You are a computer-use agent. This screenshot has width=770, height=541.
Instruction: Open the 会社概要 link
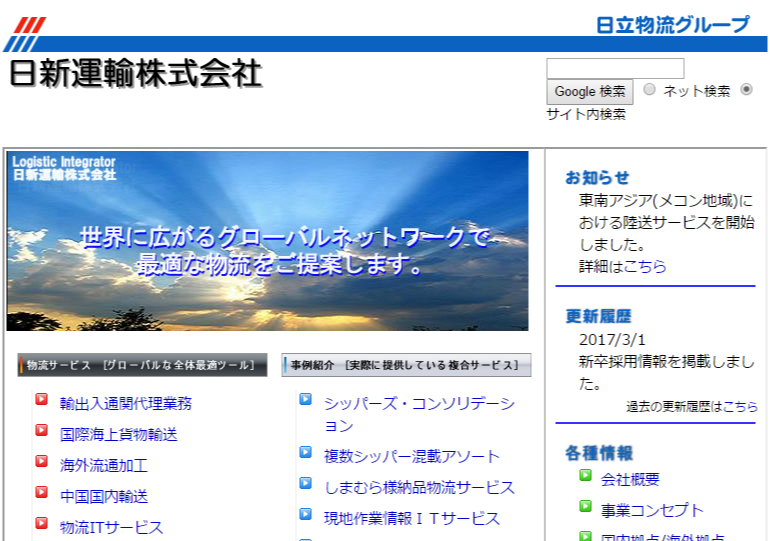[630, 479]
